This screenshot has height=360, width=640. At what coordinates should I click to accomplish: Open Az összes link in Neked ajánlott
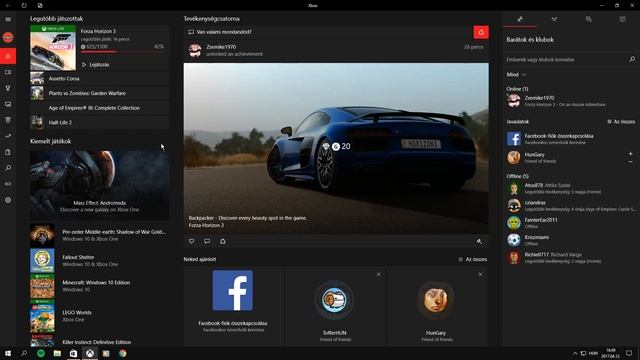click(473, 259)
